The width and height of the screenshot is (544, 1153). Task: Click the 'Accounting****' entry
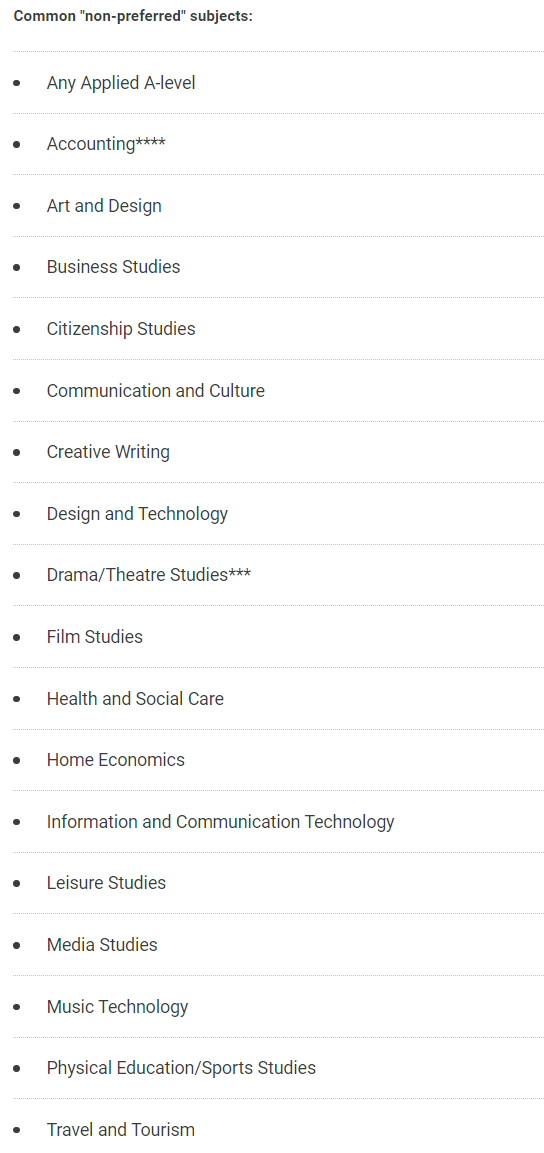tap(106, 144)
